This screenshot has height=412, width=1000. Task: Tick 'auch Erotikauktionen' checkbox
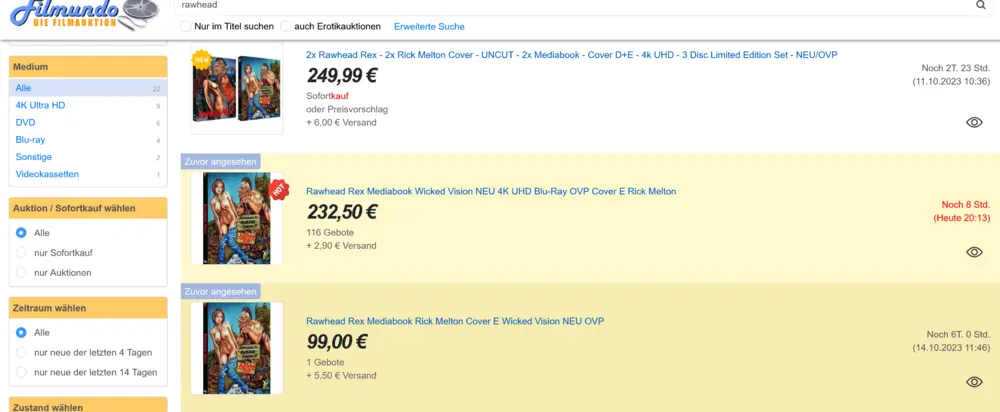pyautogui.click(x=287, y=26)
